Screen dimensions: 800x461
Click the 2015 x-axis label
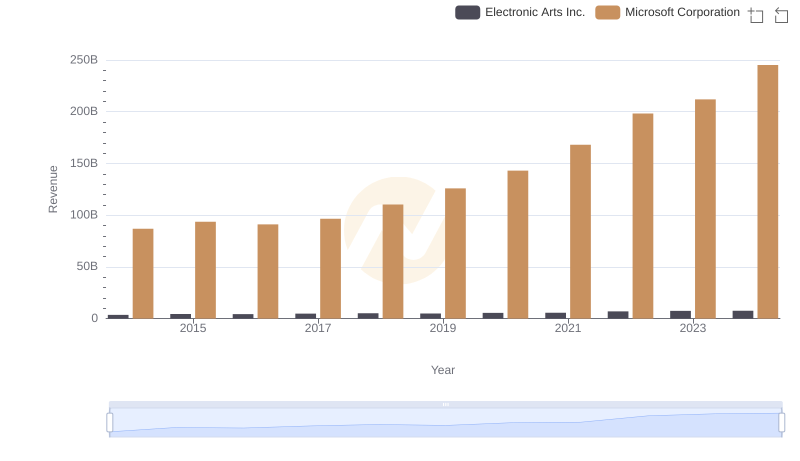pos(193,328)
